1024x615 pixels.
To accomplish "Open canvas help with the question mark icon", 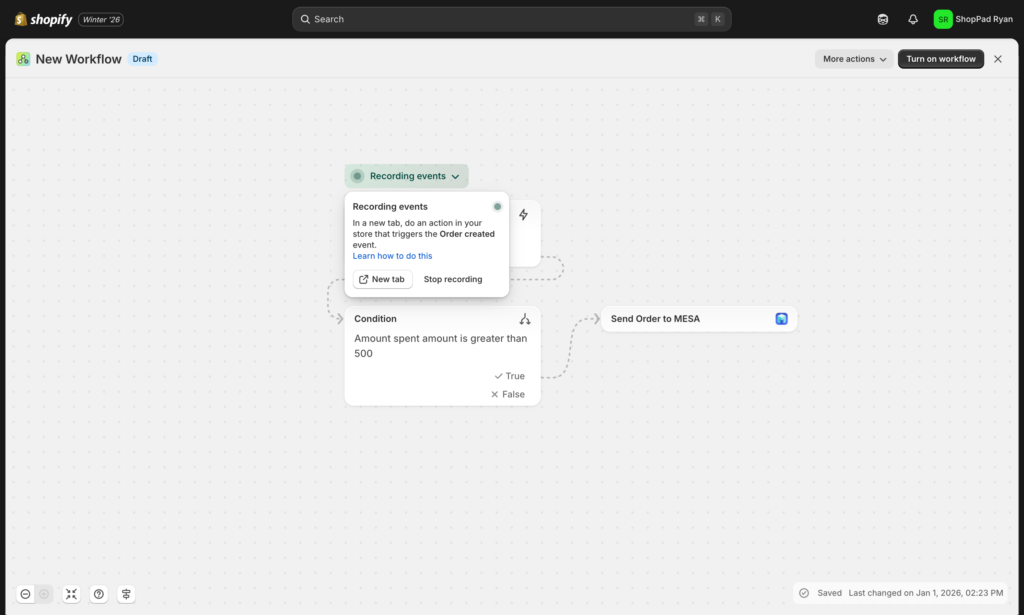I will [98, 593].
